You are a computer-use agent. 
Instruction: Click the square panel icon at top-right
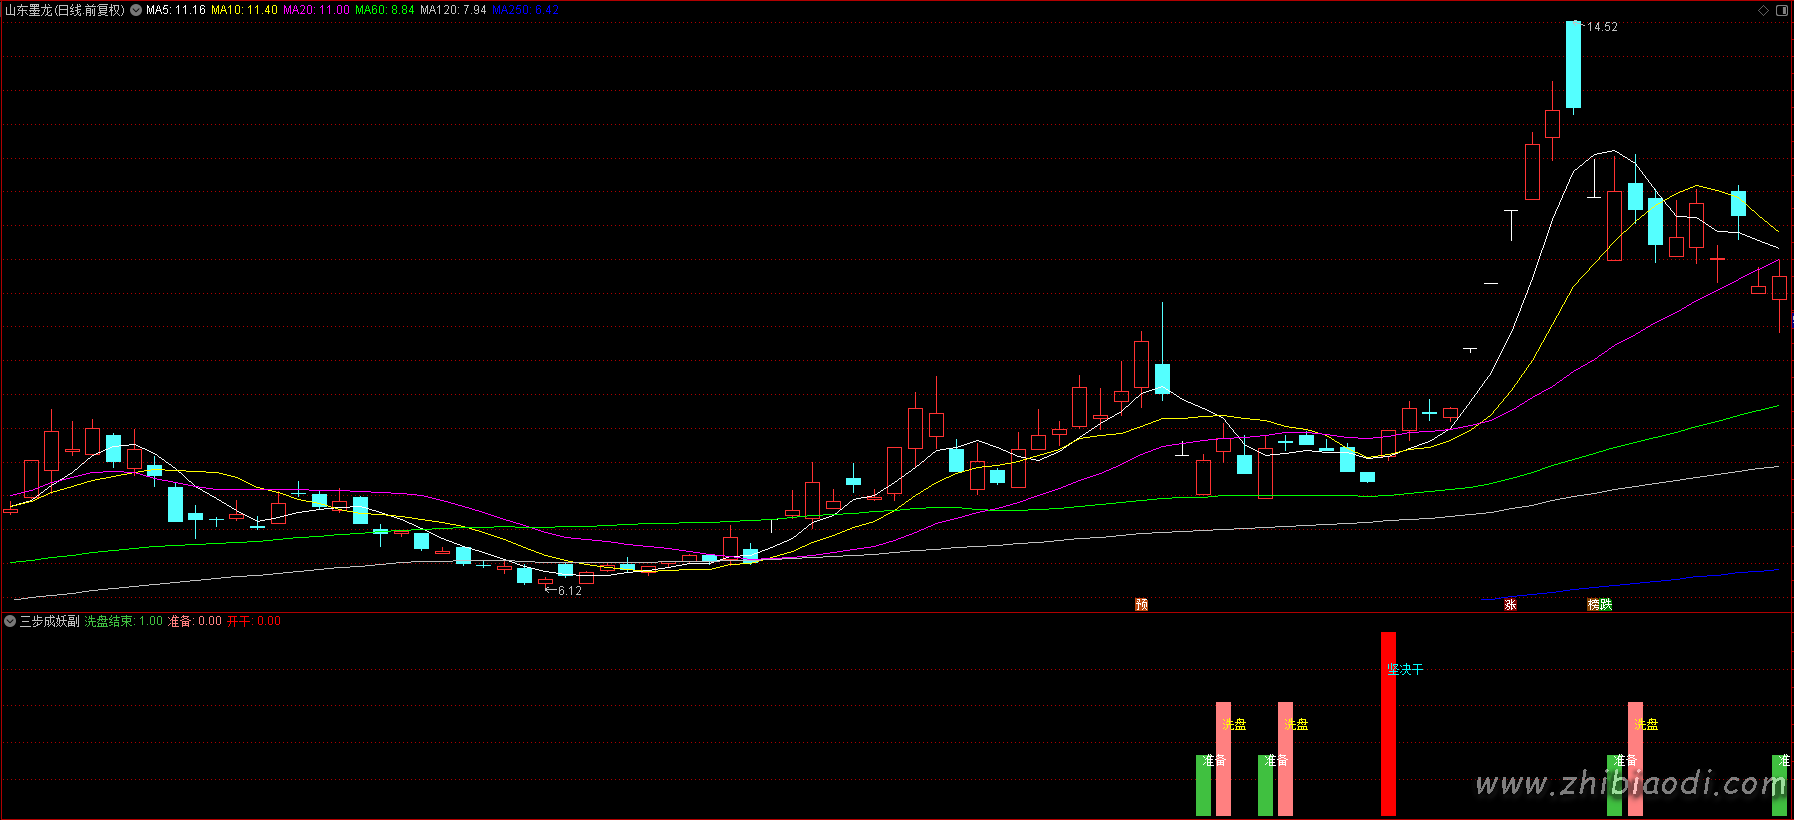pyautogui.click(x=1781, y=10)
